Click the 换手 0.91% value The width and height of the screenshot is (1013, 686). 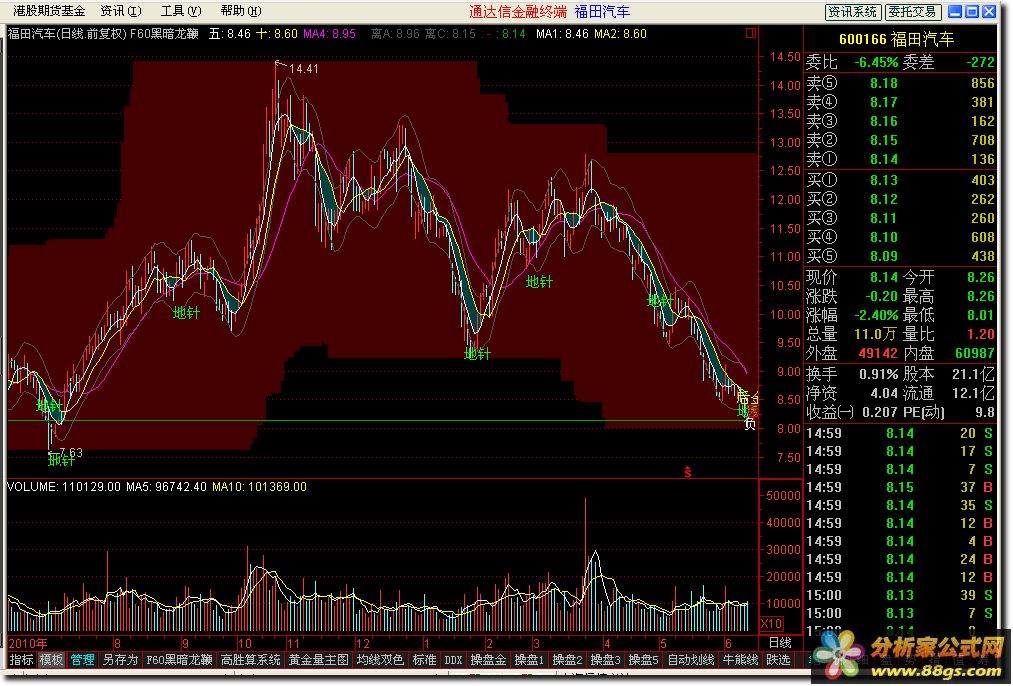pos(879,374)
